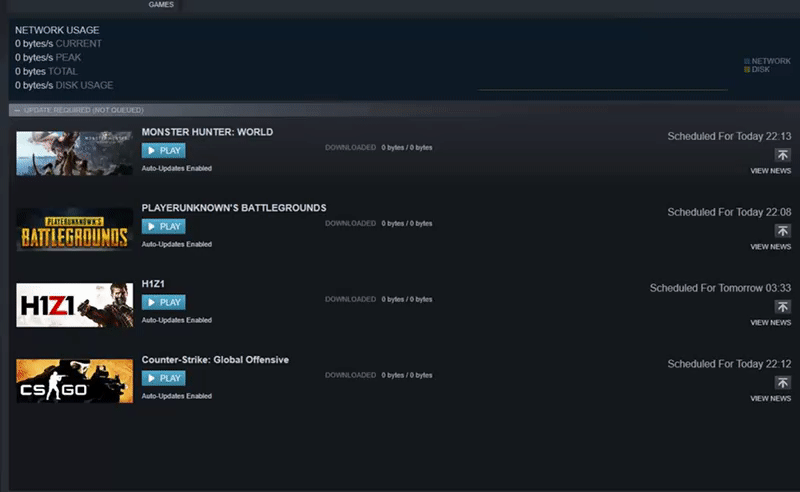The width and height of the screenshot is (800, 492).
Task: Open Monster Hunter: World thumbnail
Action: (74, 154)
